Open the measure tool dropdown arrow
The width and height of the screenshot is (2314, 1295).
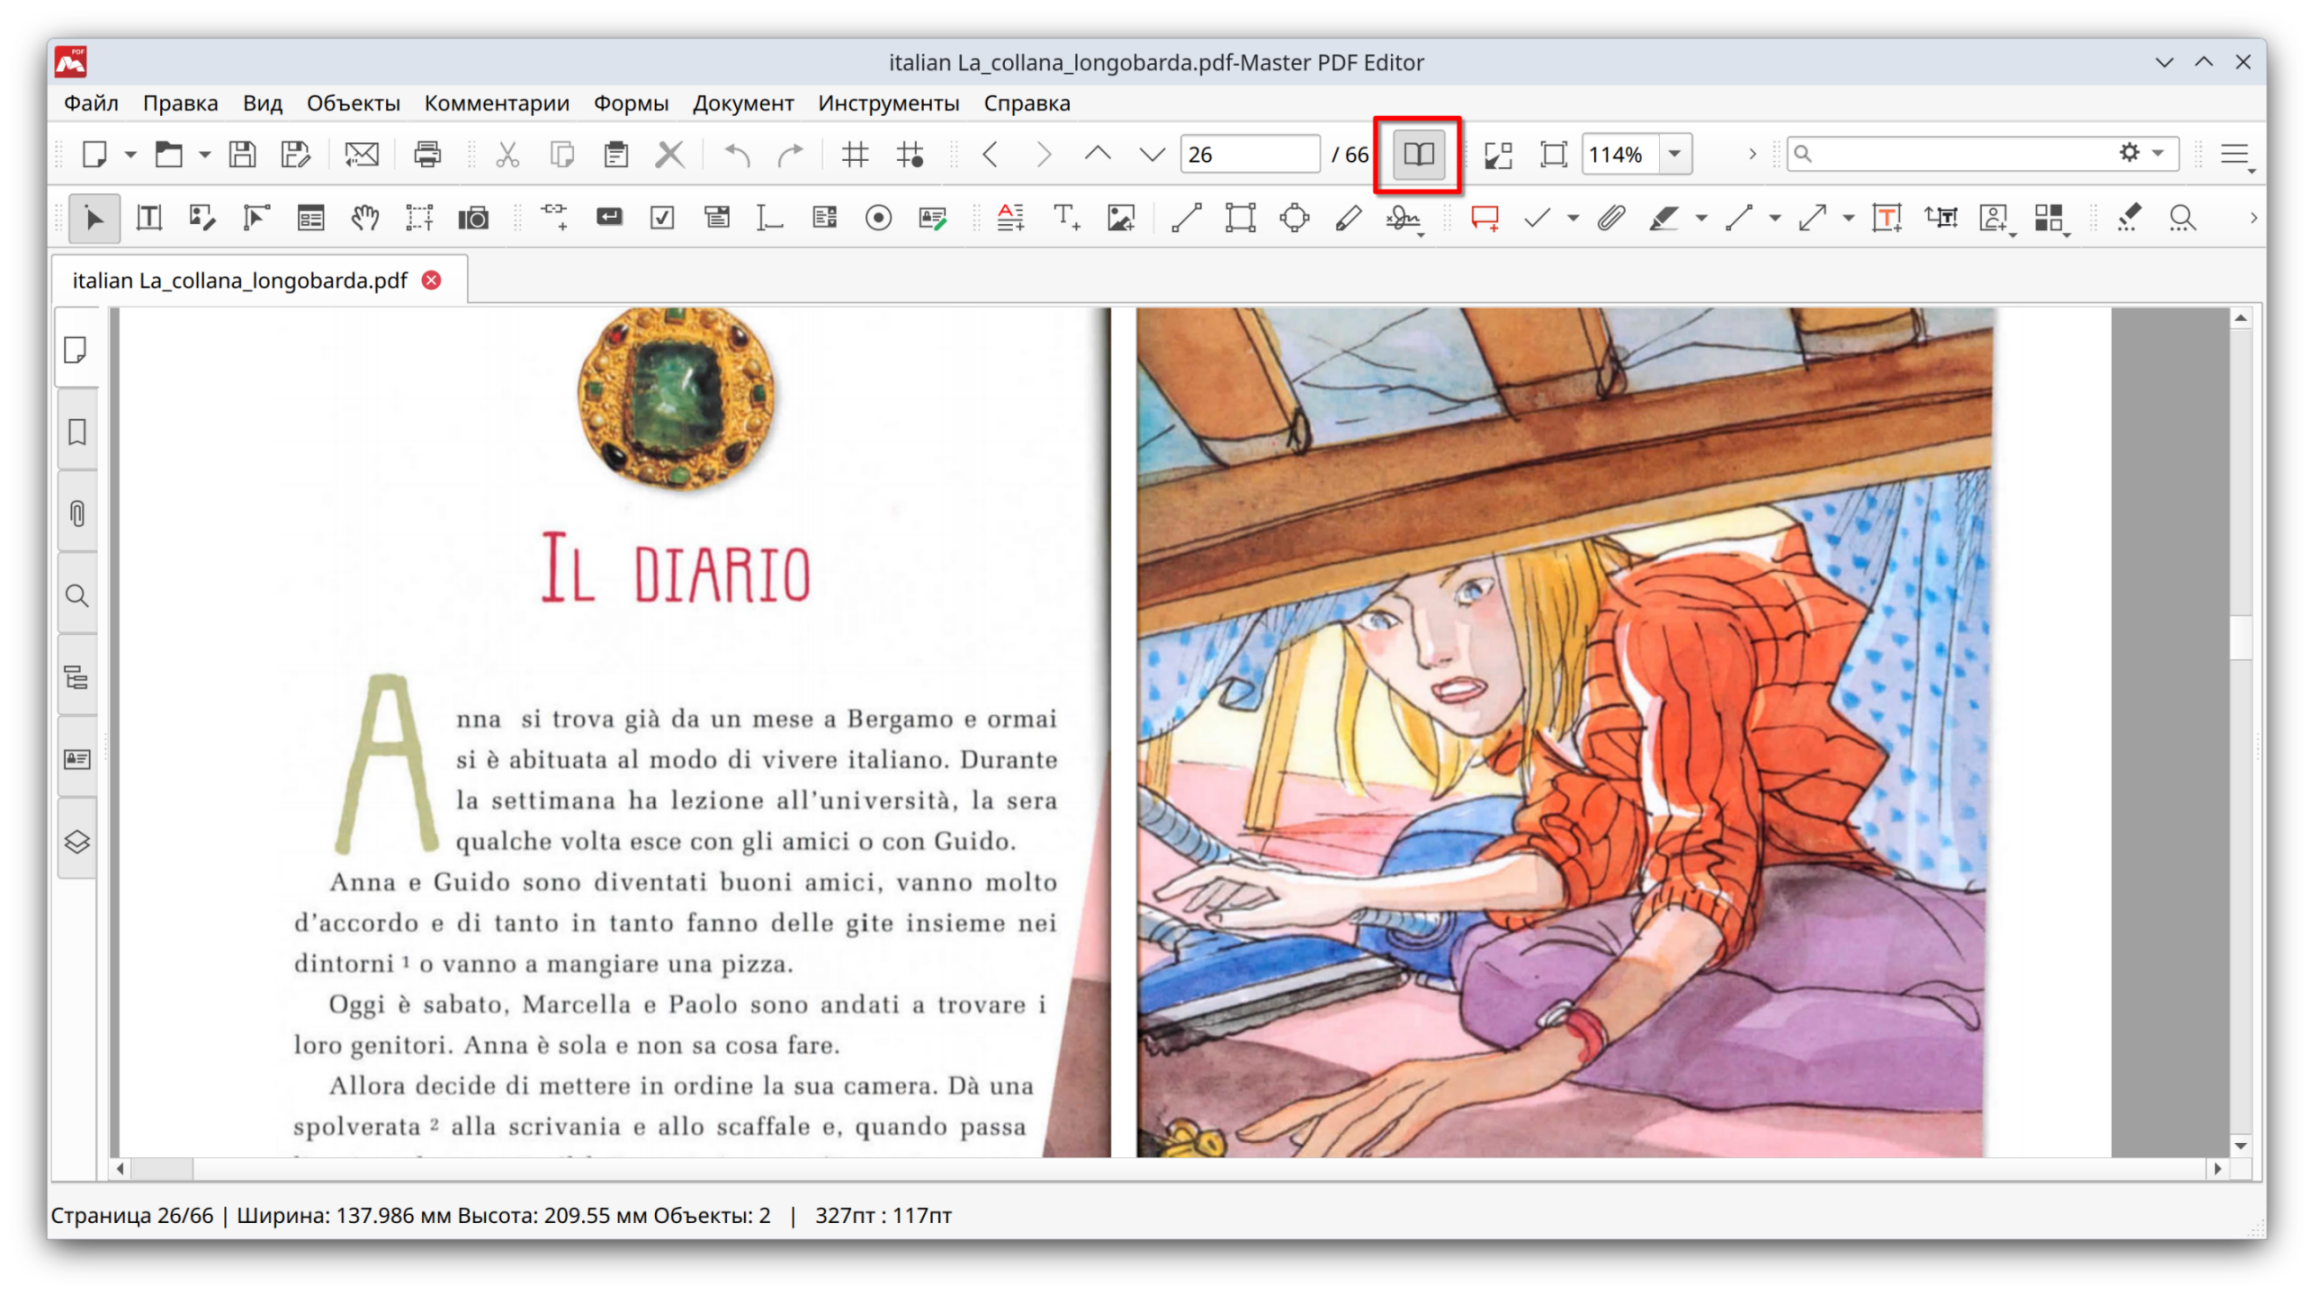(1849, 218)
